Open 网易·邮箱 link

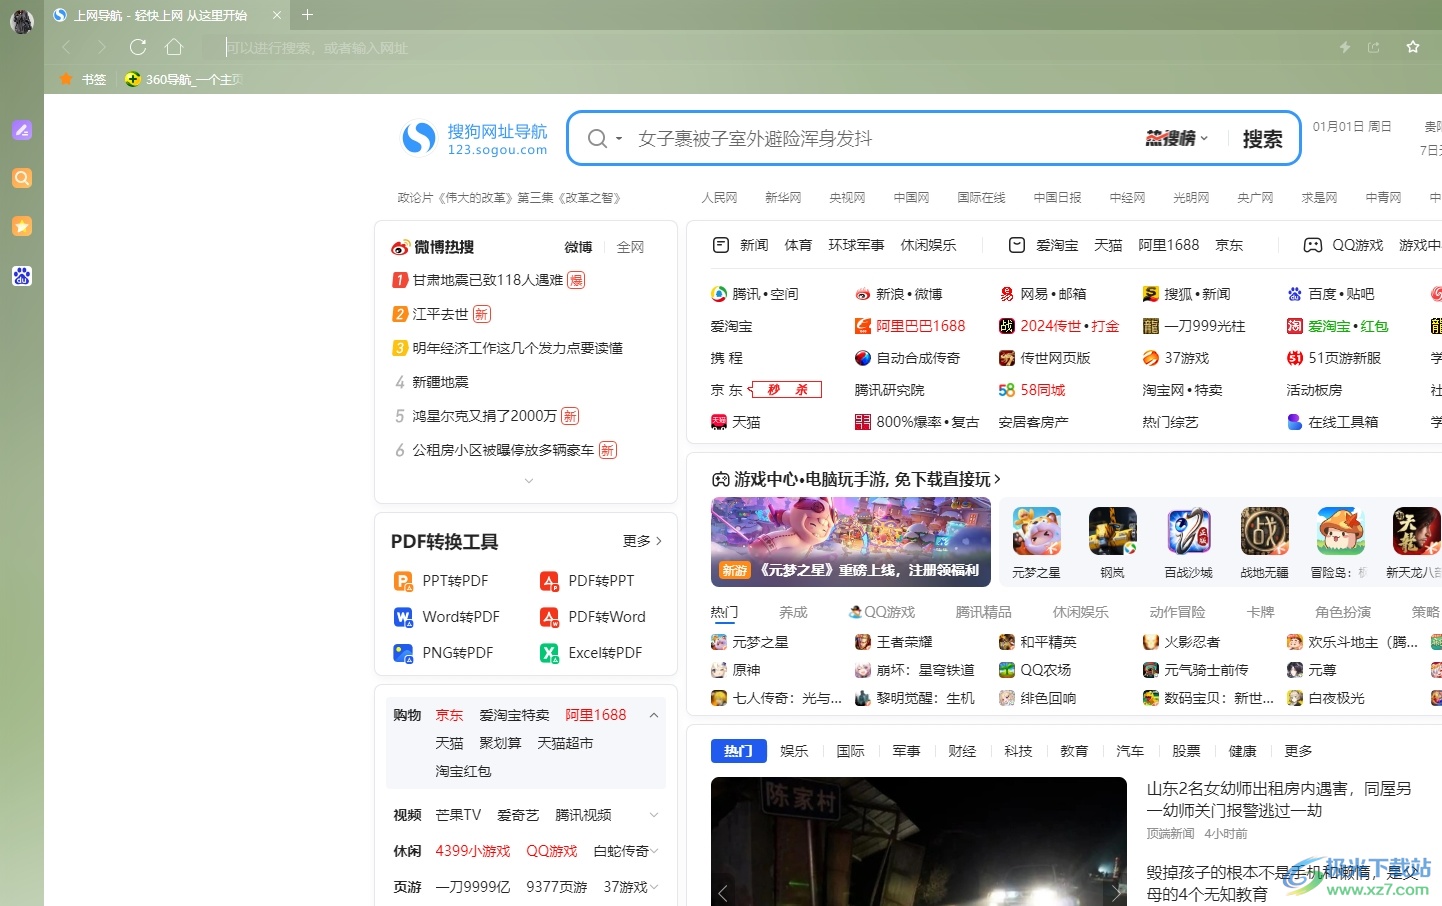(1043, 294)
